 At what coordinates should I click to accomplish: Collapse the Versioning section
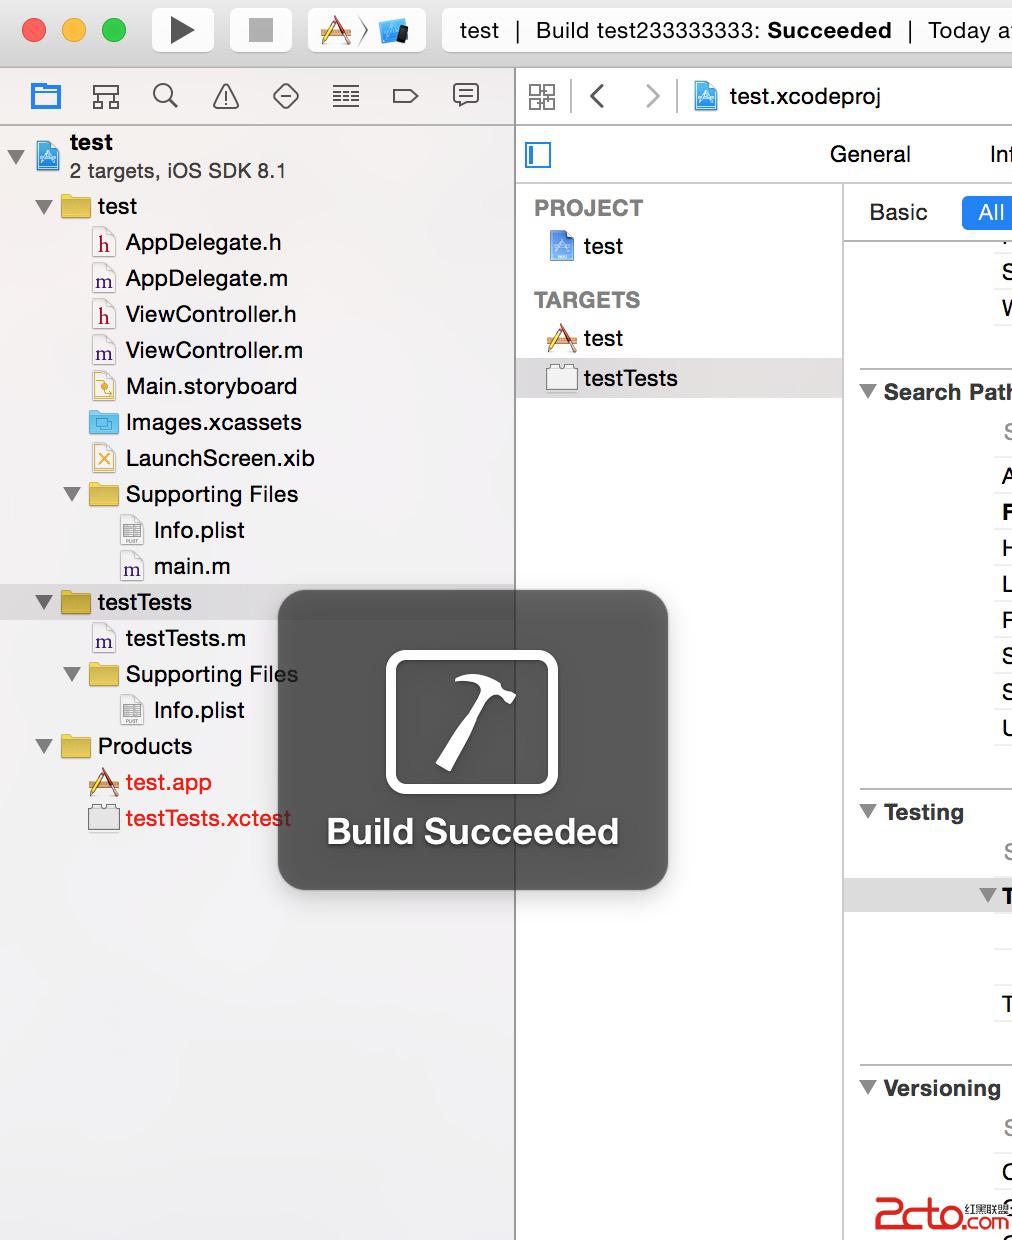(868, 1087)
